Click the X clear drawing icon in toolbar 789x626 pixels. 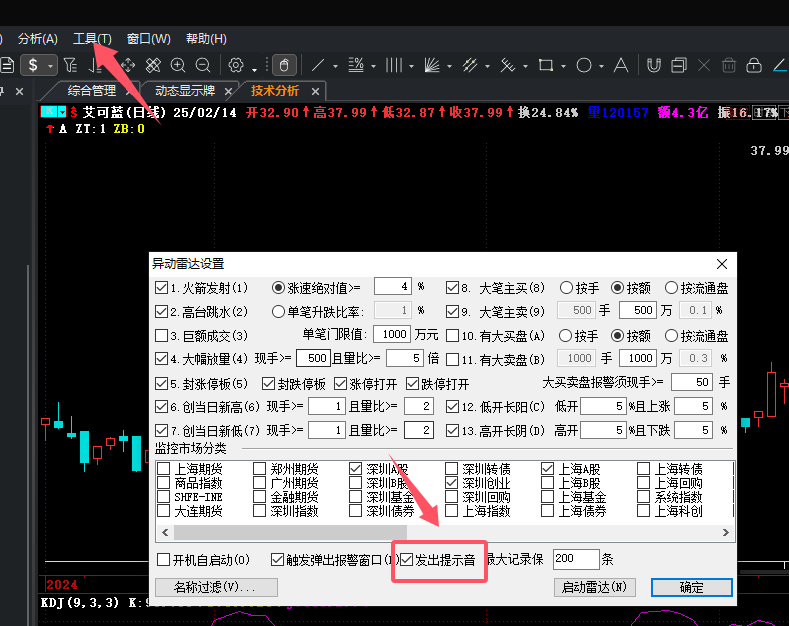(704, 65)
